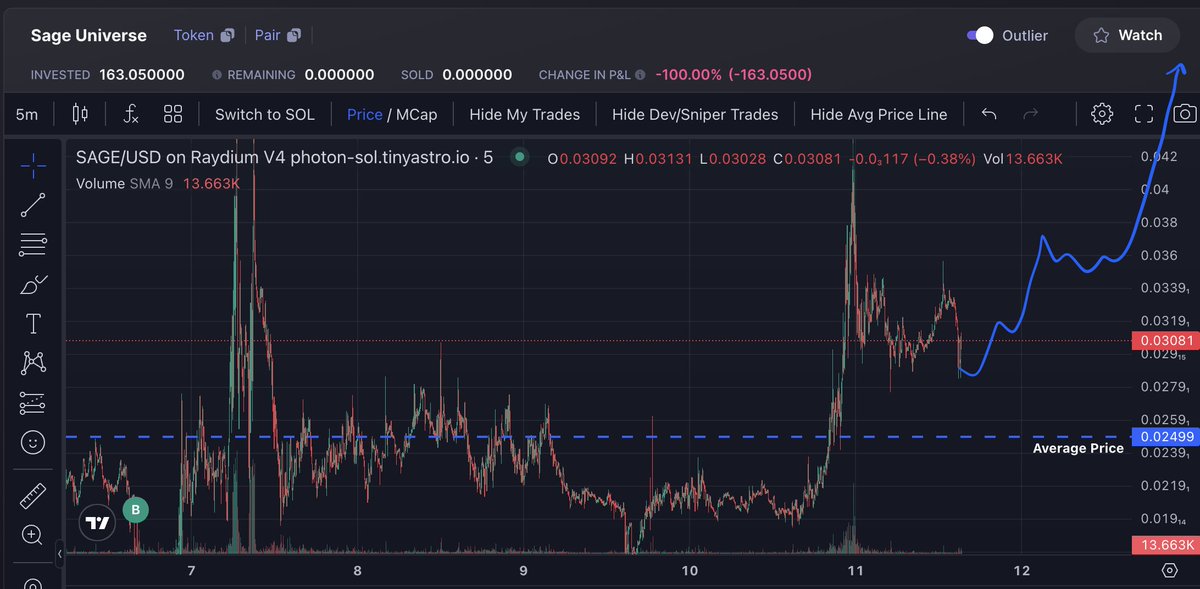Click the SAGE/USD symbol title

click(284, 158)
